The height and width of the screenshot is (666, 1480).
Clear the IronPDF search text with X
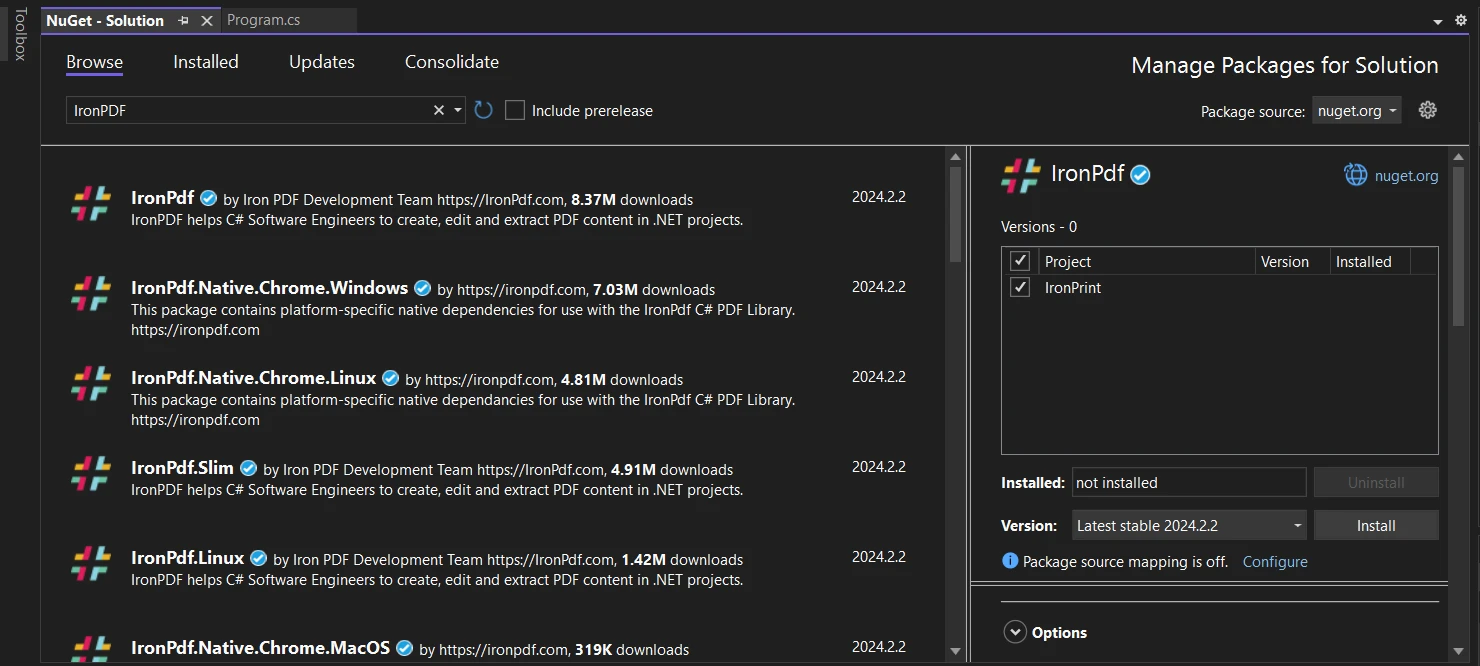pos(438,110)
